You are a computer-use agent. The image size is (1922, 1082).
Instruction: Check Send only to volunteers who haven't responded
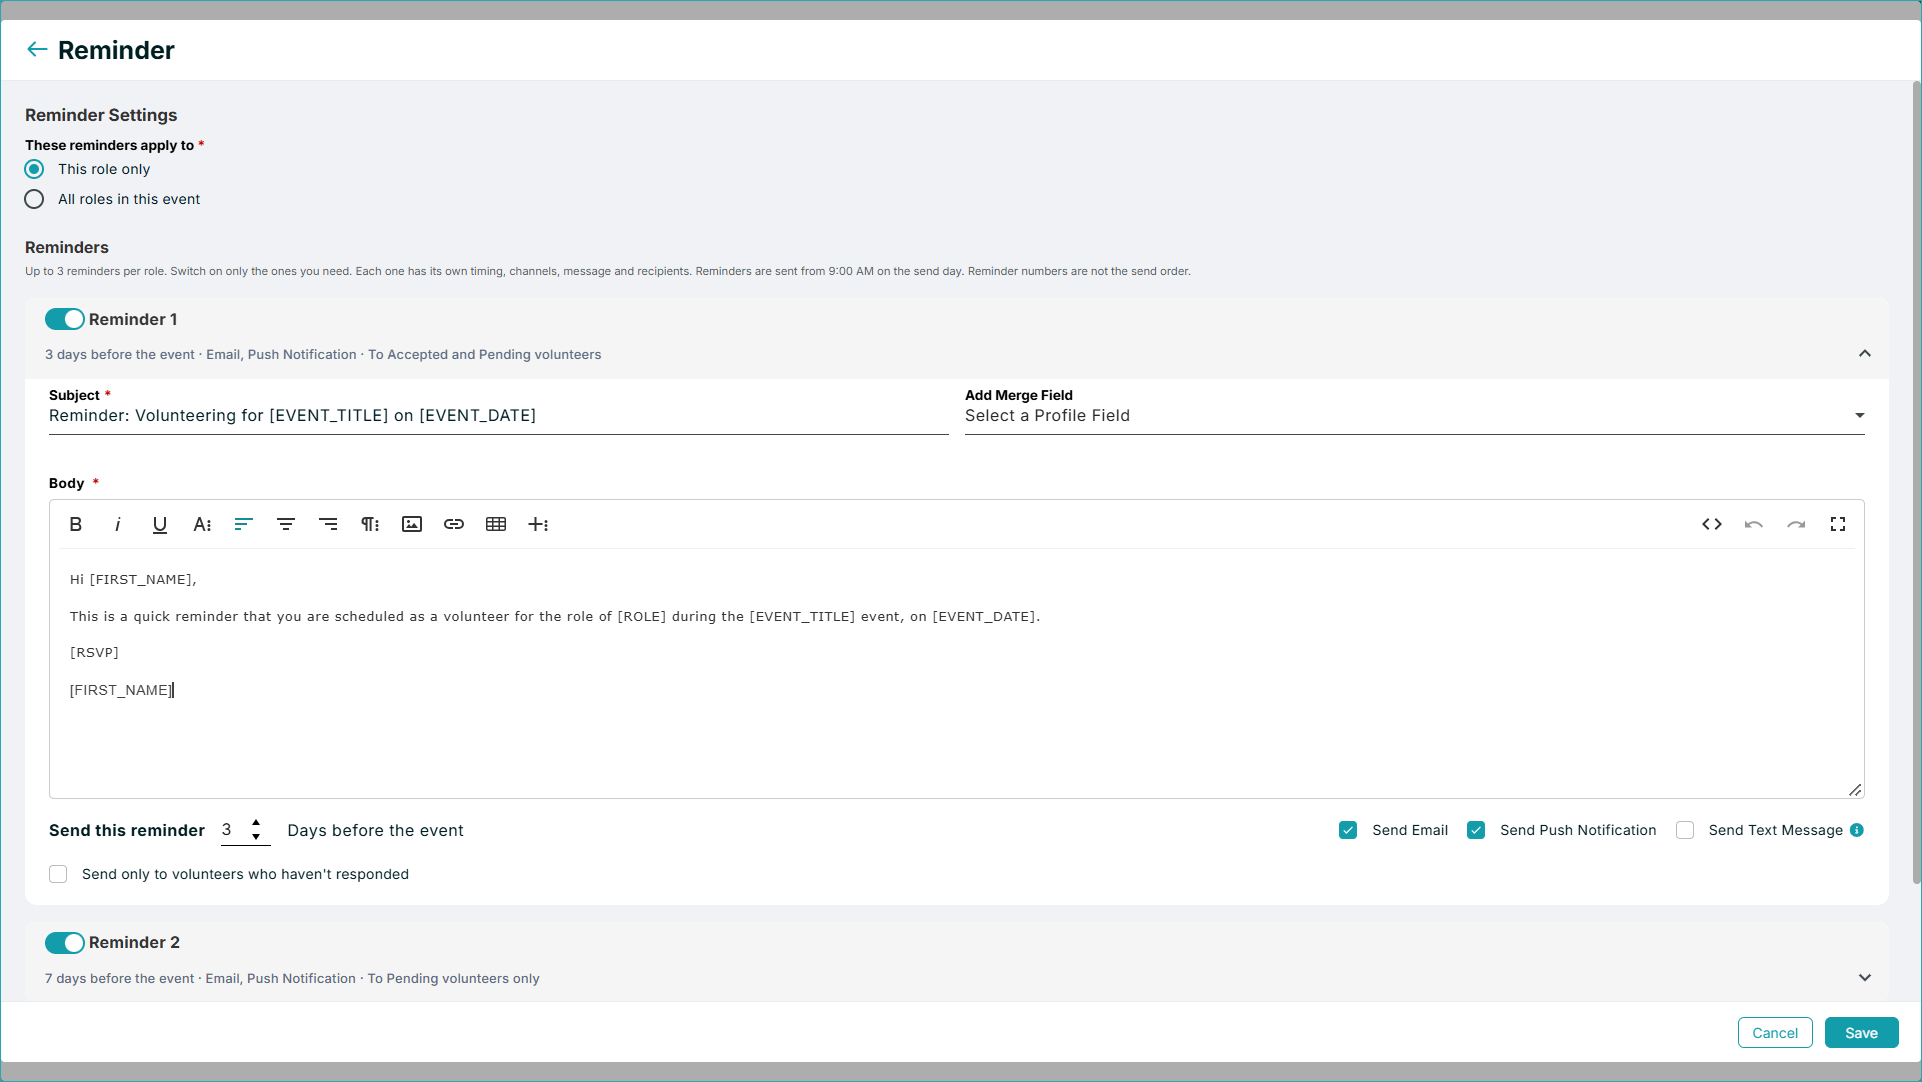click(58, 874)
